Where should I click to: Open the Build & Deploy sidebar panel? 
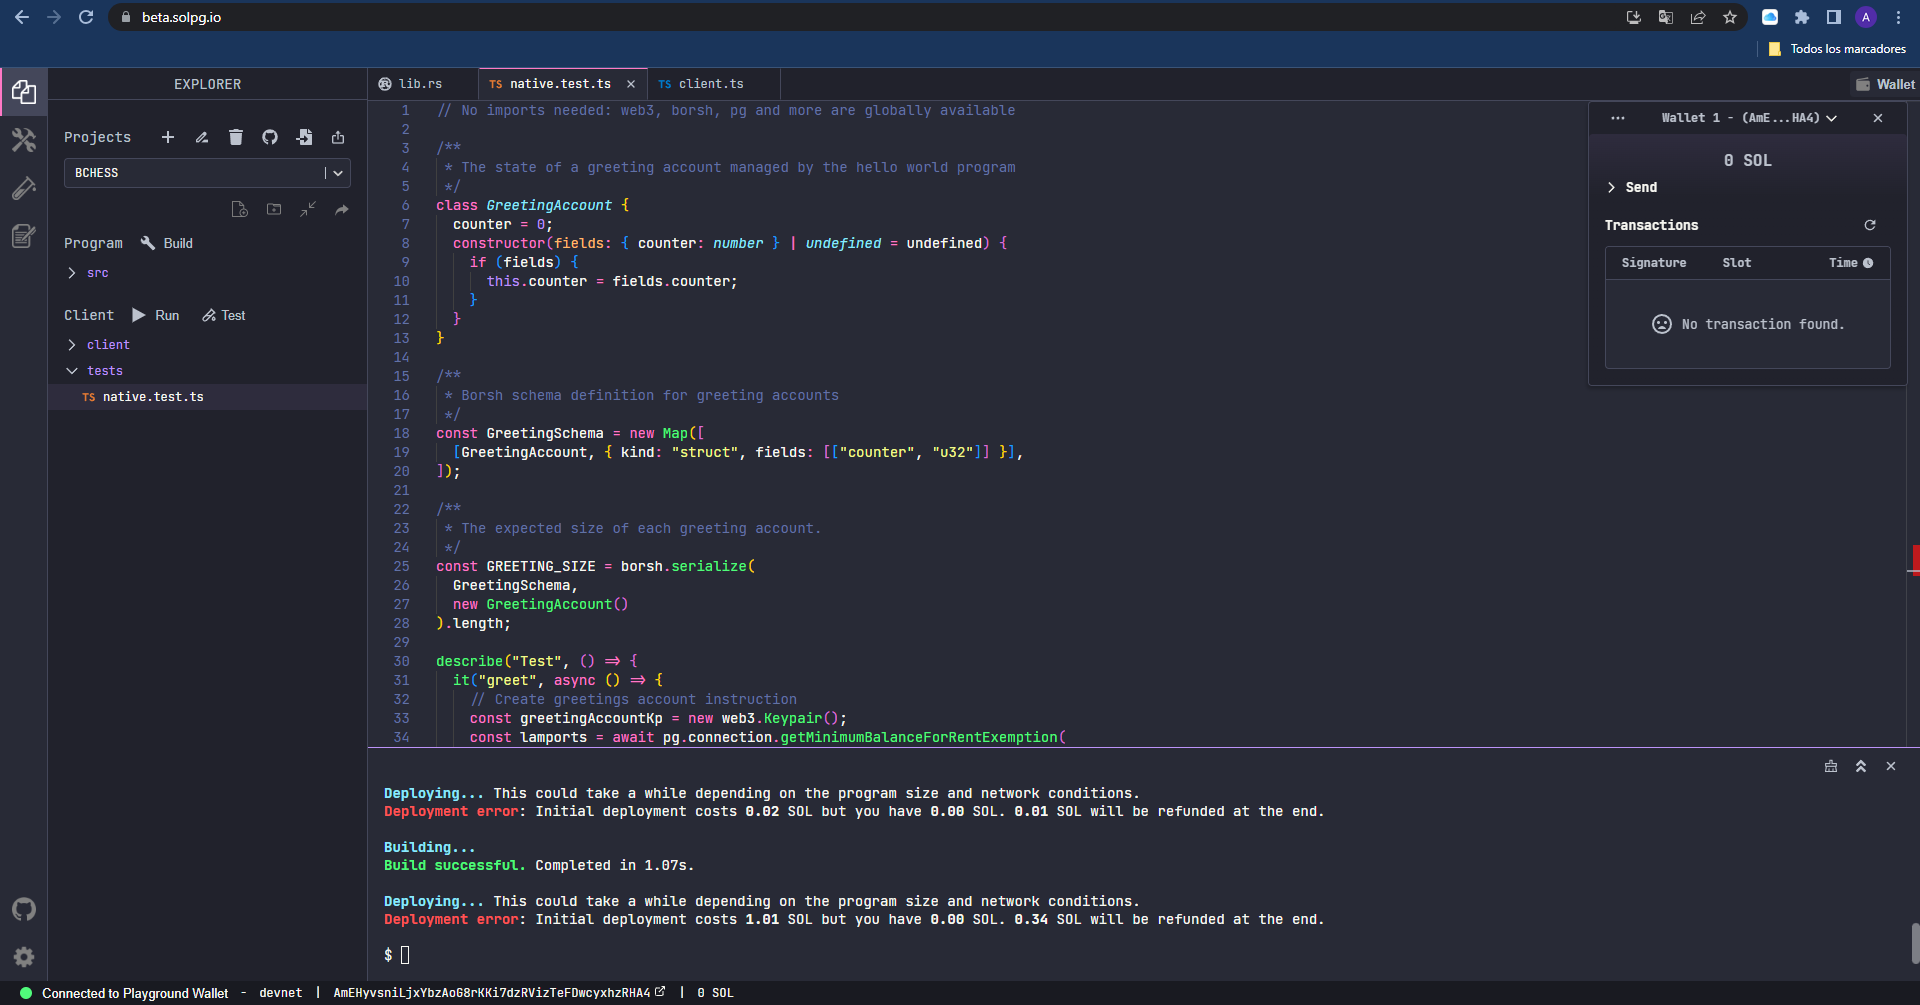tap(24, 140)
